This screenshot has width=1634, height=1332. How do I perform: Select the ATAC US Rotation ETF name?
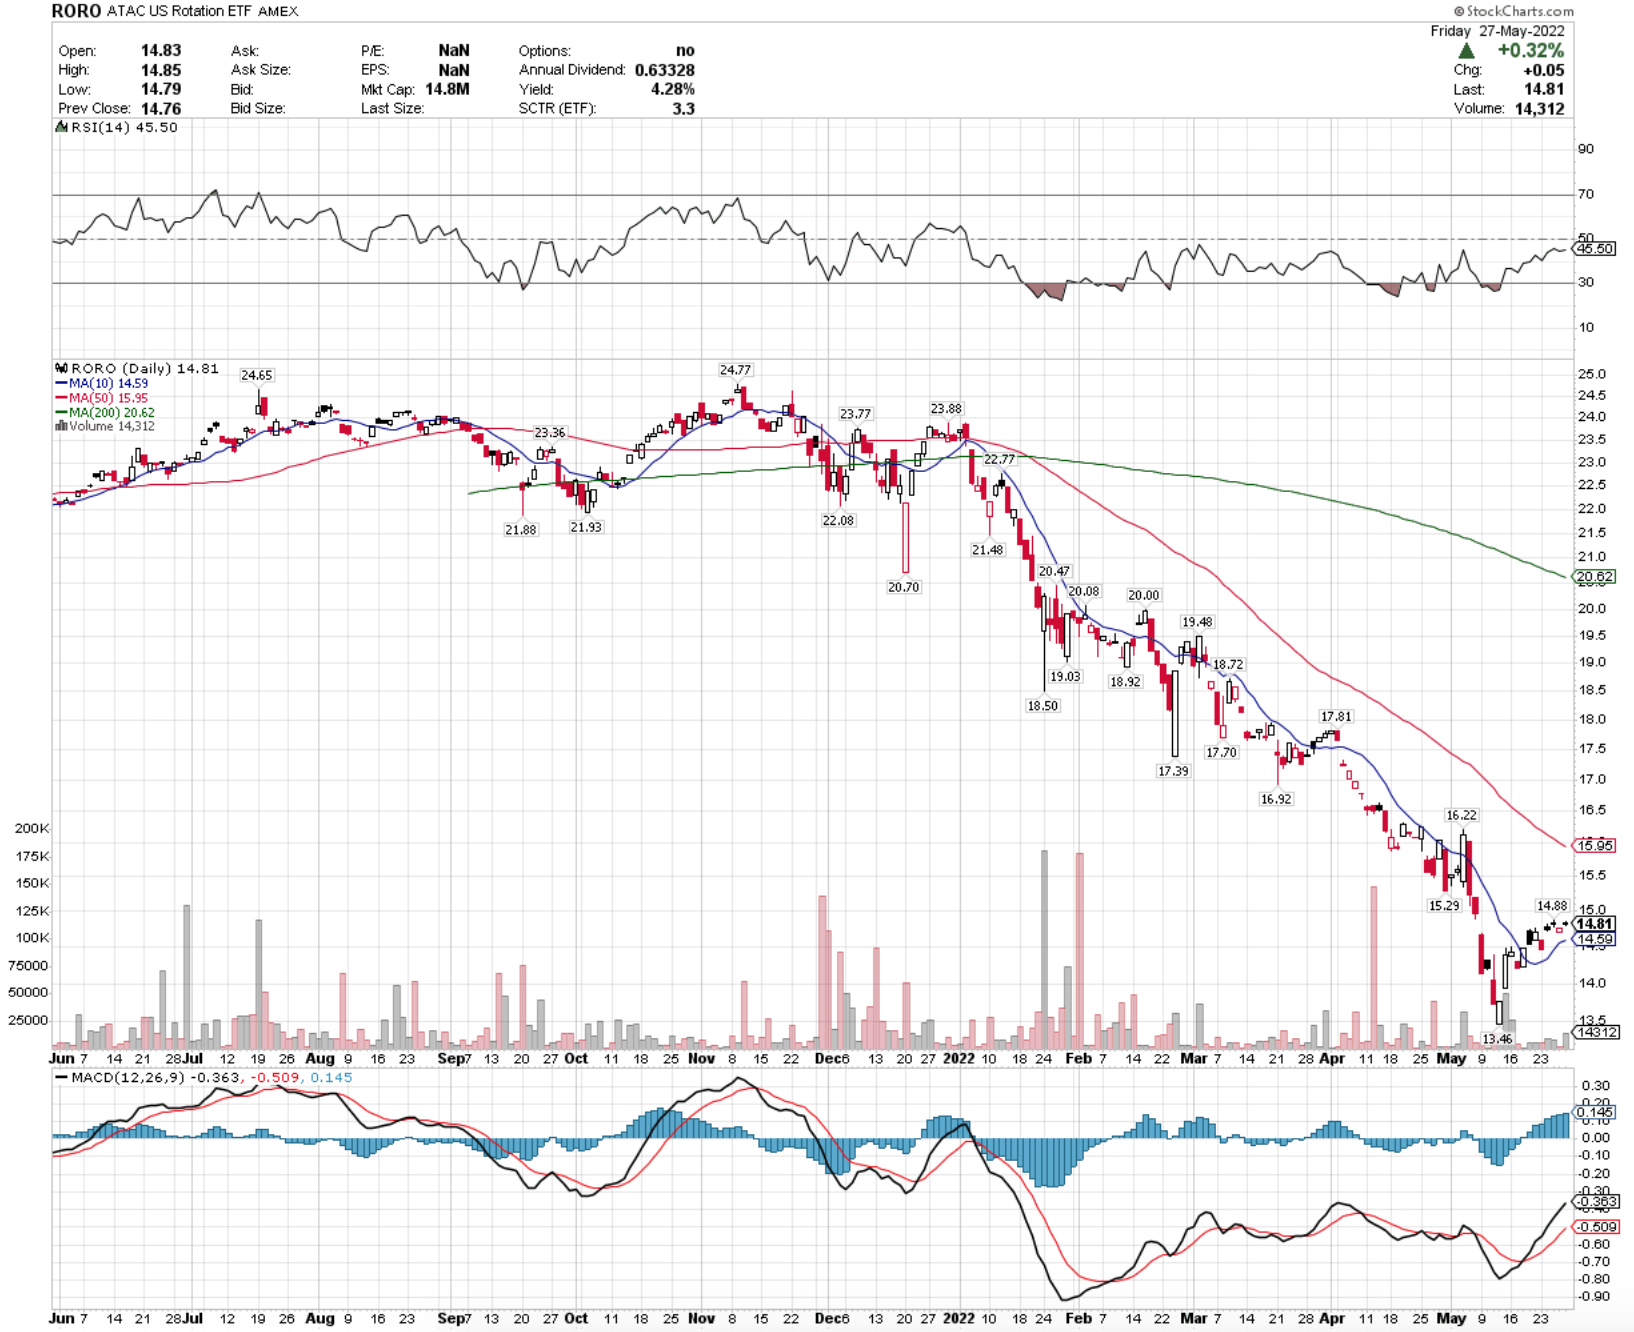click(180, 11)
